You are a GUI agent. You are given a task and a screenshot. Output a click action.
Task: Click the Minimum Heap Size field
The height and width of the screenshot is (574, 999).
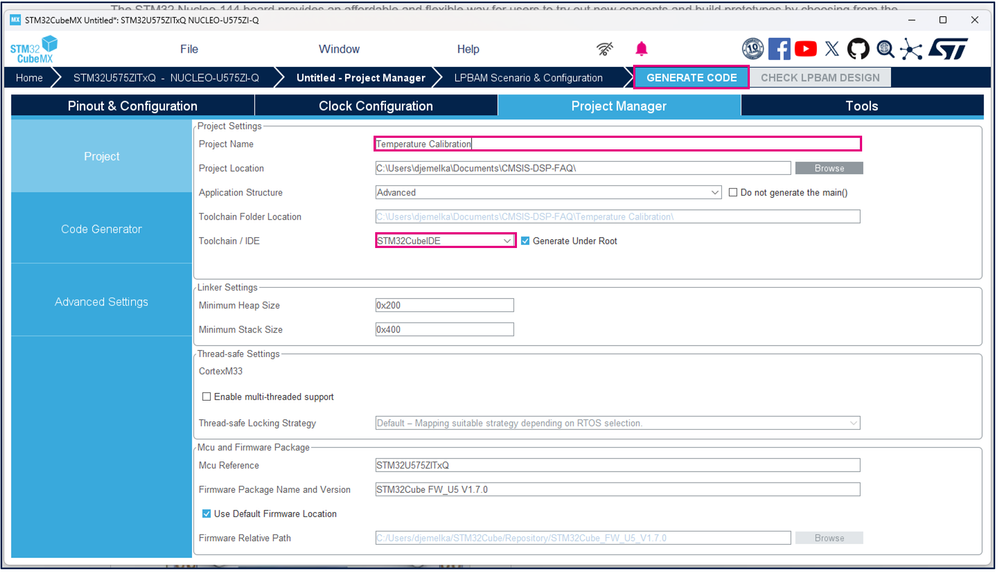(444, 305)
